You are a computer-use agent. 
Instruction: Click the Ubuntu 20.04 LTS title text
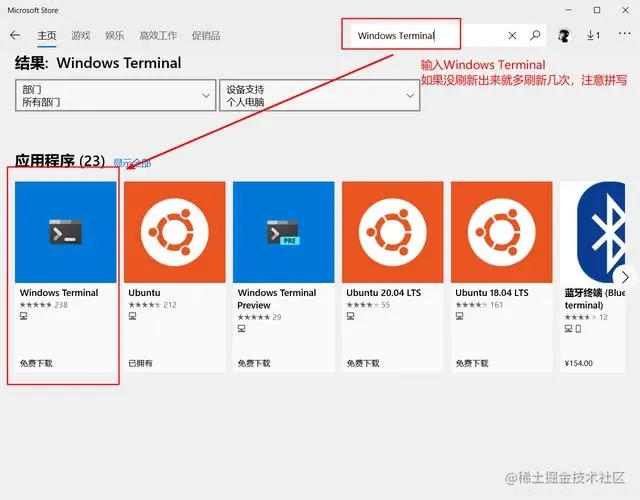pyautogui.click(x=384, y=293)
